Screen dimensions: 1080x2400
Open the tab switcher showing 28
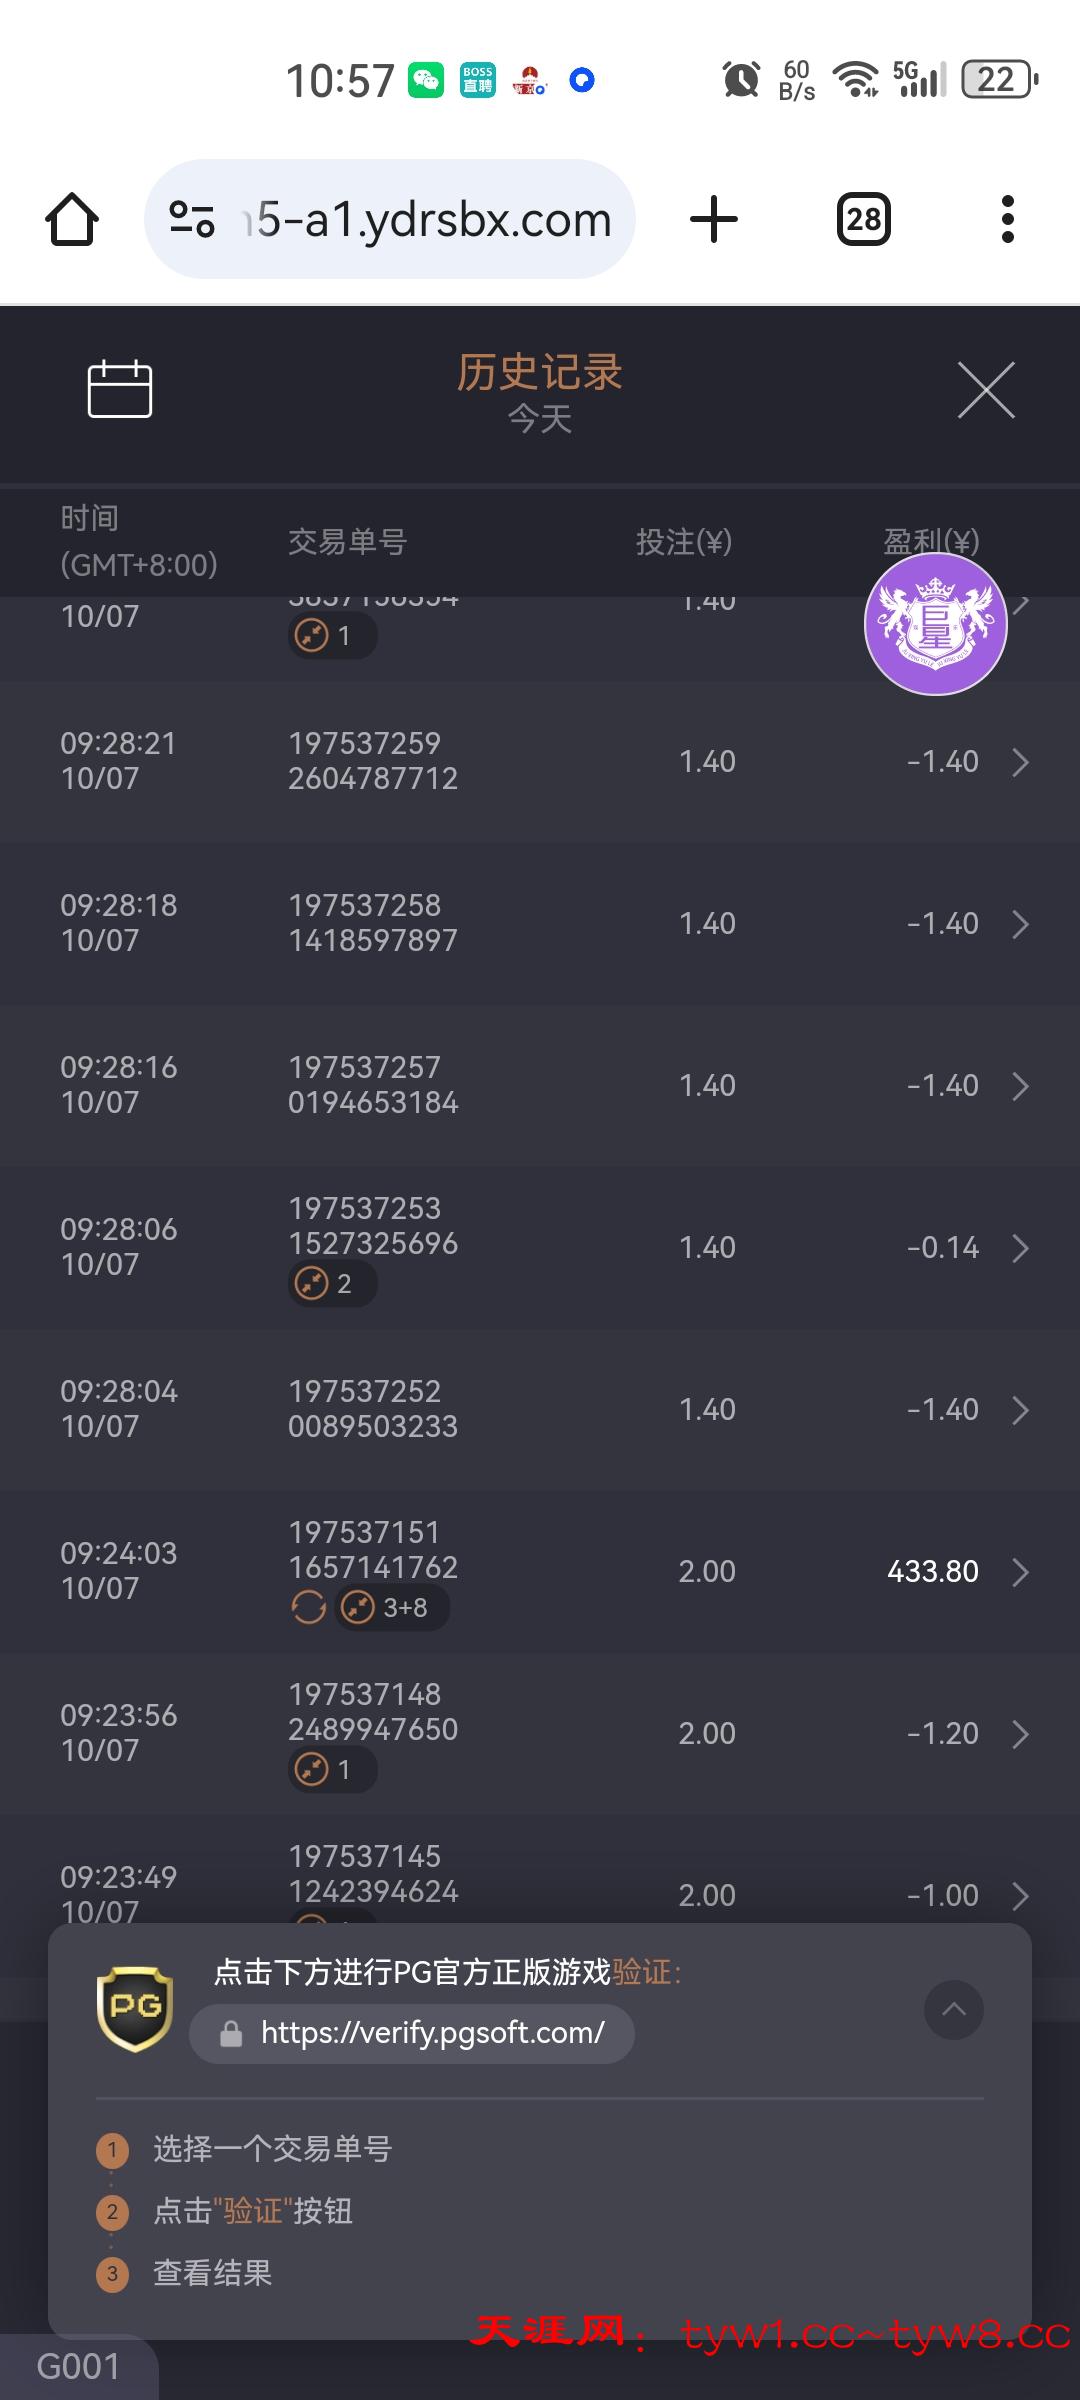tap(863, 219)
